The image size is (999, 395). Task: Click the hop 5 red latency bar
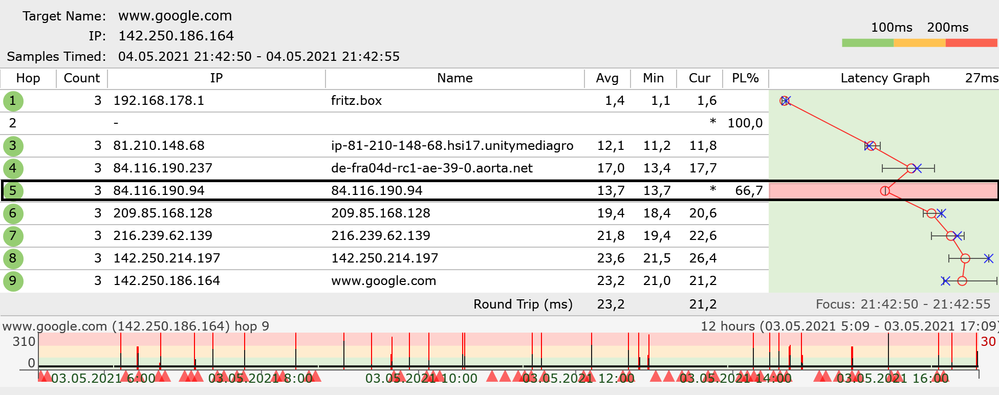click(x=883, y=190)
